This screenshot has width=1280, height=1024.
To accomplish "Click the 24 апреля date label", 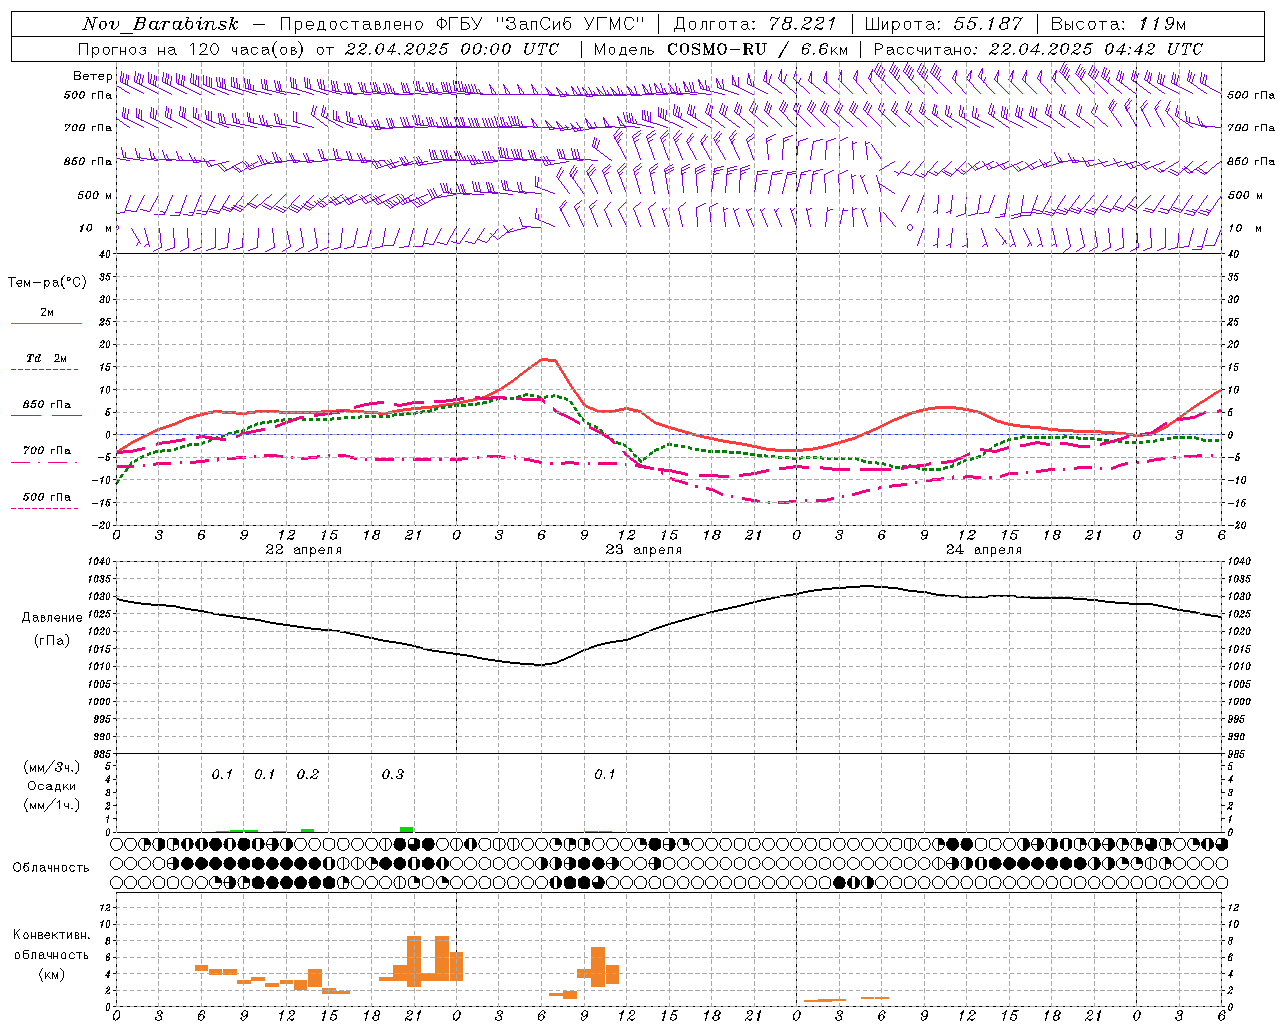I will click(x=983, y=550).
